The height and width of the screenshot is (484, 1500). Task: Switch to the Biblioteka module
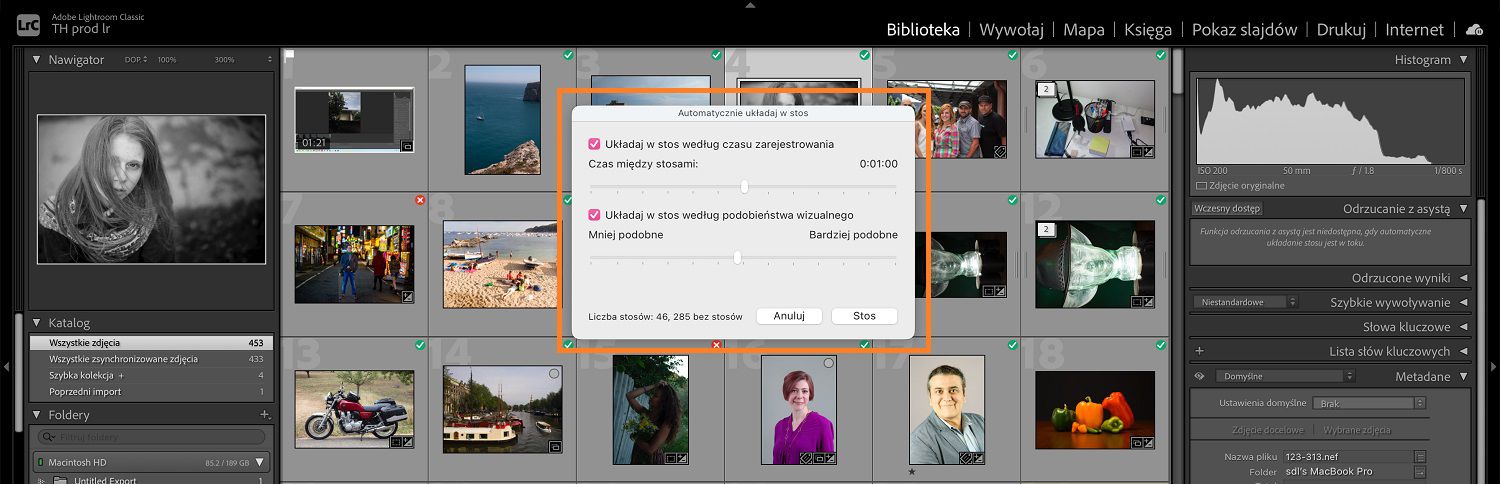pos(923,29)
